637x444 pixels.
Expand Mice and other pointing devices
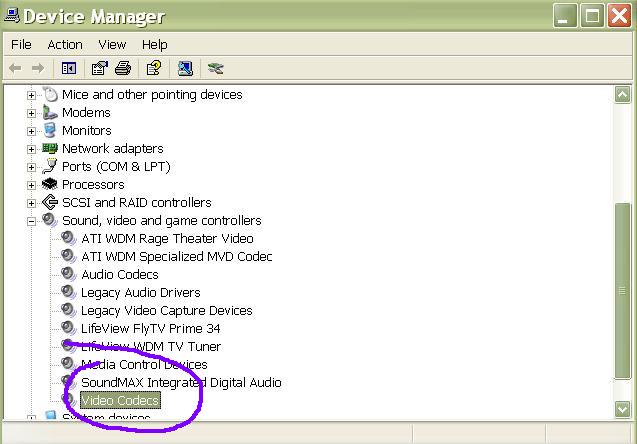[31, 95]
